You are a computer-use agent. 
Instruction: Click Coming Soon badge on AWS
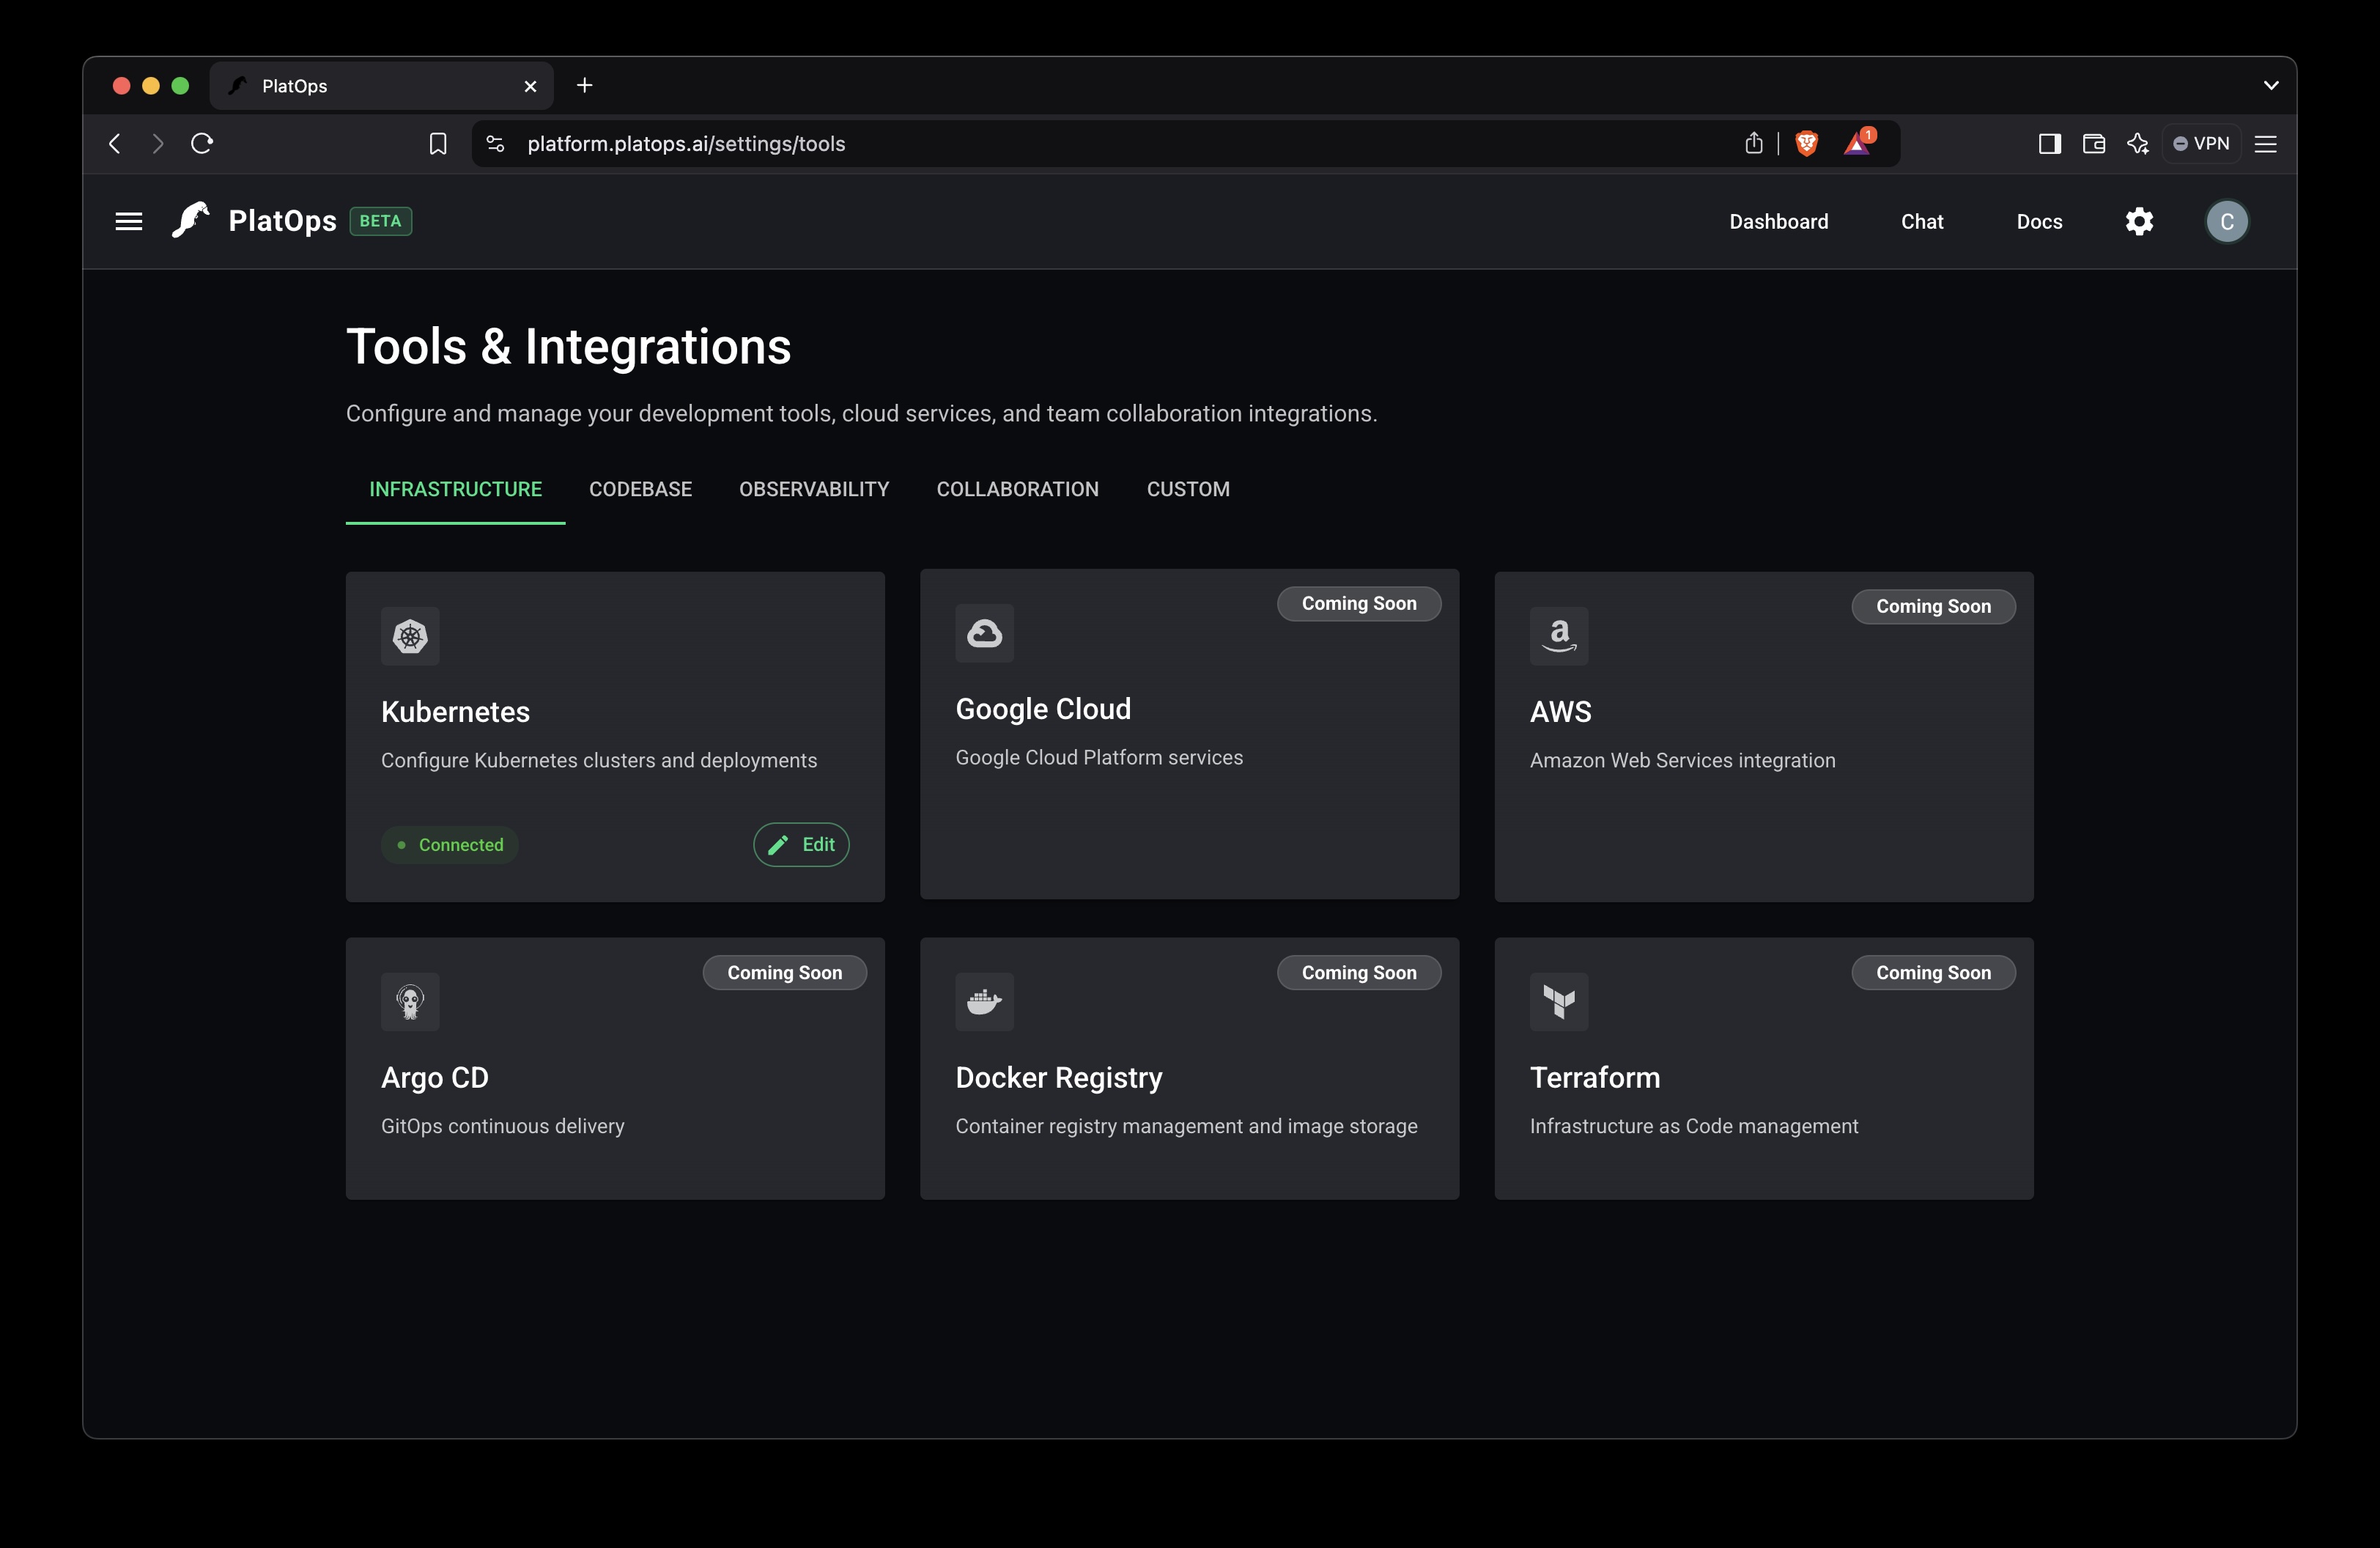click(x=1933, y=606)
